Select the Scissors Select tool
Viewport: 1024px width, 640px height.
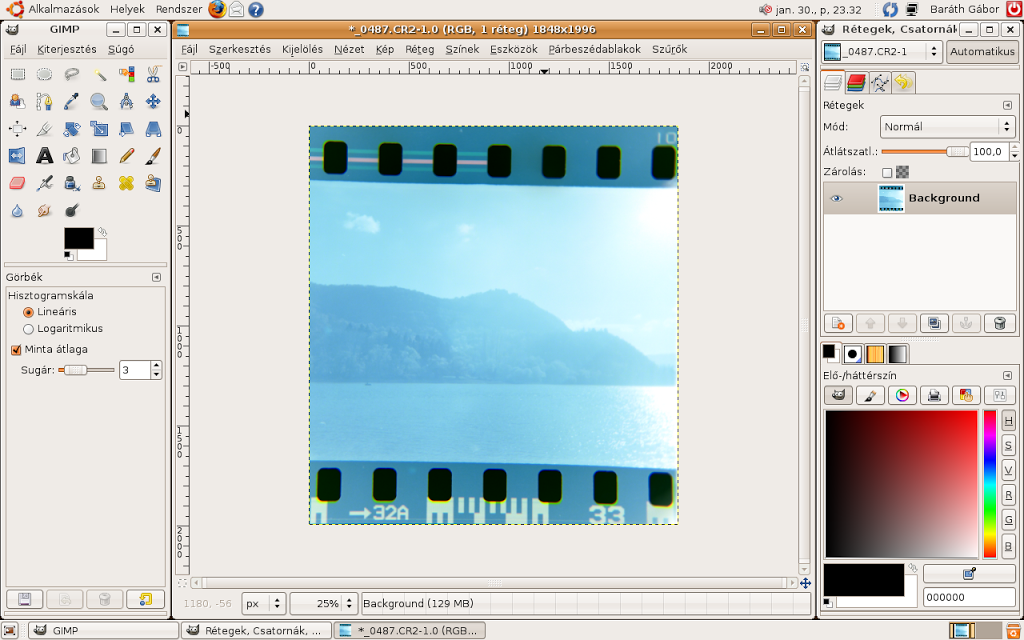(153, 74)
